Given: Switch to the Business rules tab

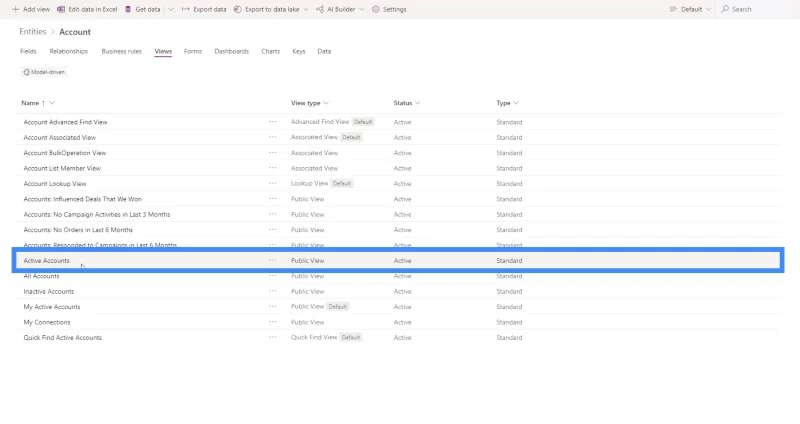Looking at the screenshot, I should pos(121,52).
